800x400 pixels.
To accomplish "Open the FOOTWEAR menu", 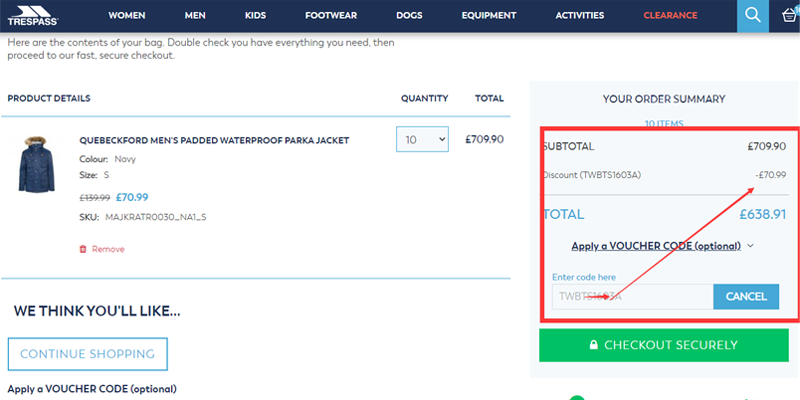I will coord(331,16).
